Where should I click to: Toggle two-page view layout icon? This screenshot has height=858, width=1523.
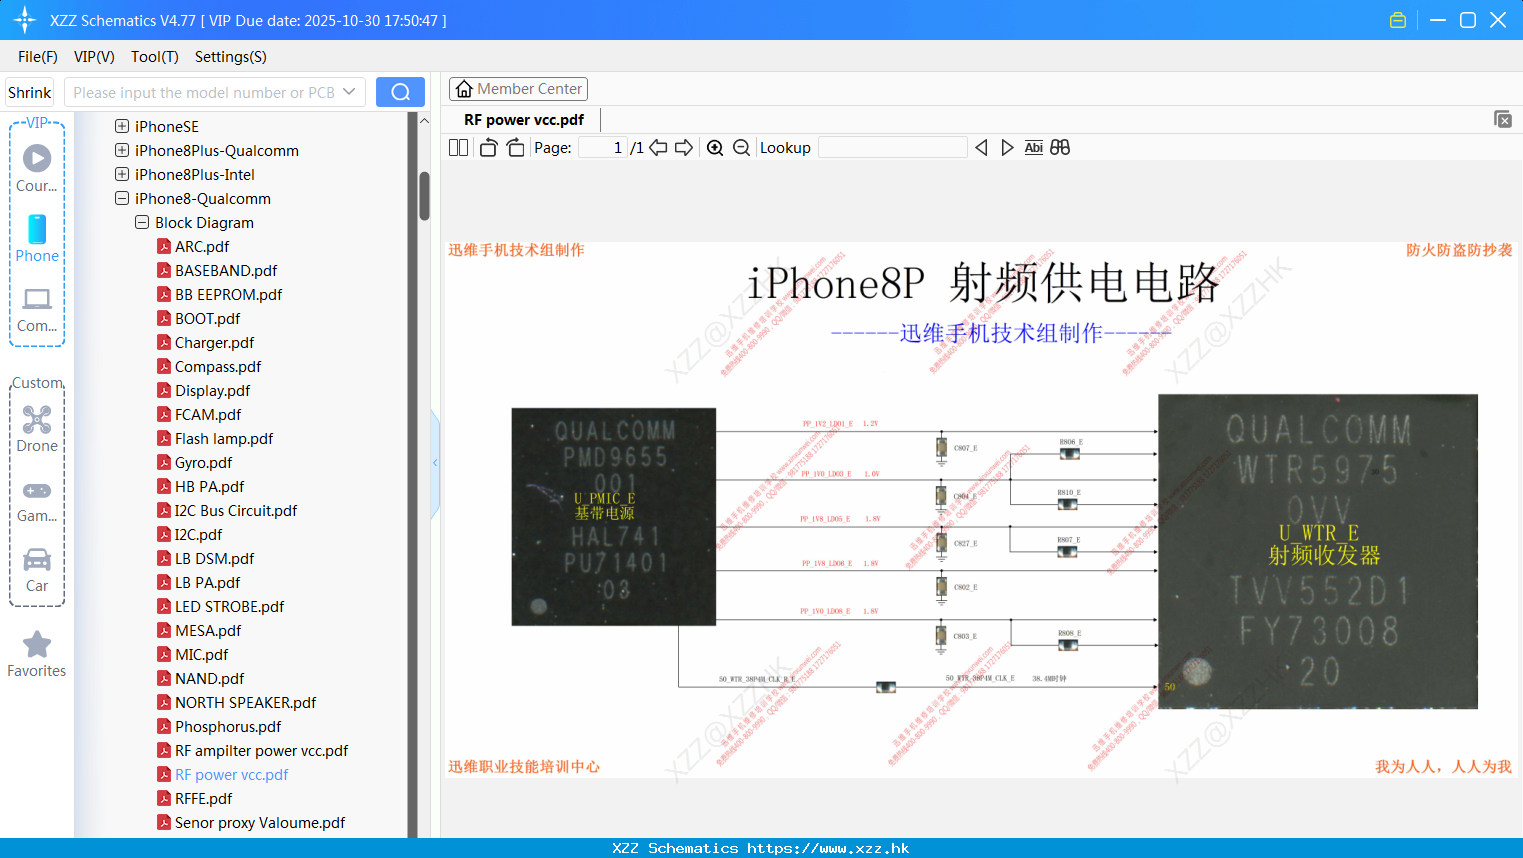point(459,147)
